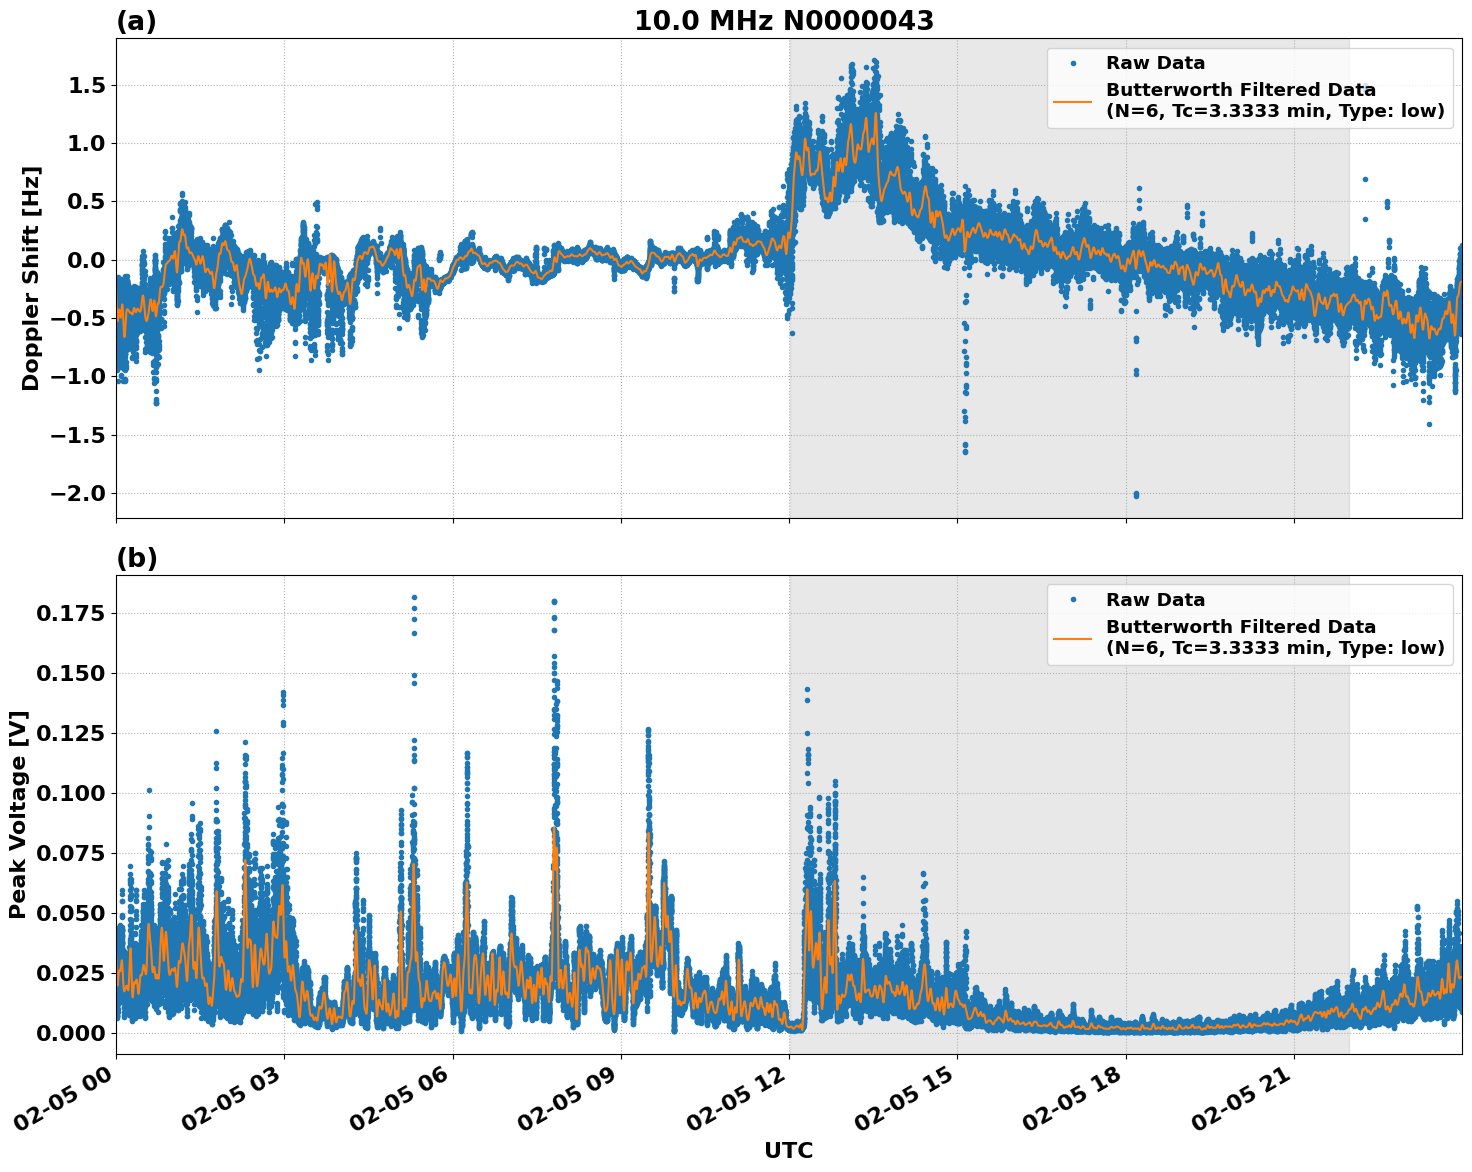Select the panel label (b)

[139, 558]
